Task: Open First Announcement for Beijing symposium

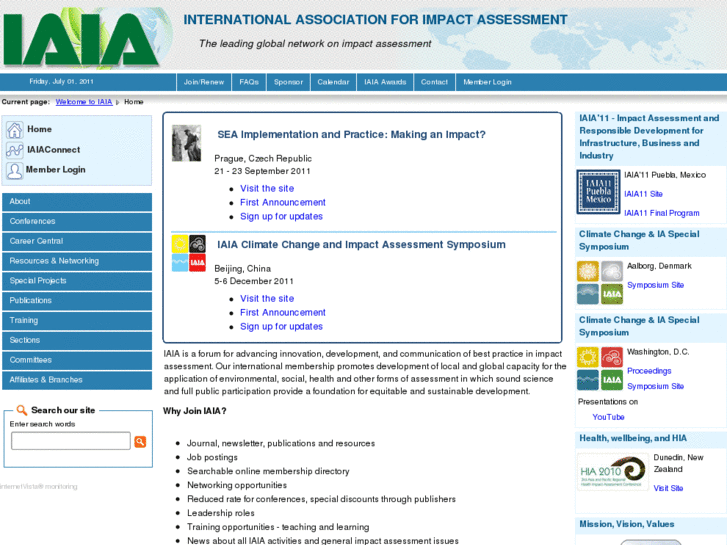Action: [x=283, y=313]
